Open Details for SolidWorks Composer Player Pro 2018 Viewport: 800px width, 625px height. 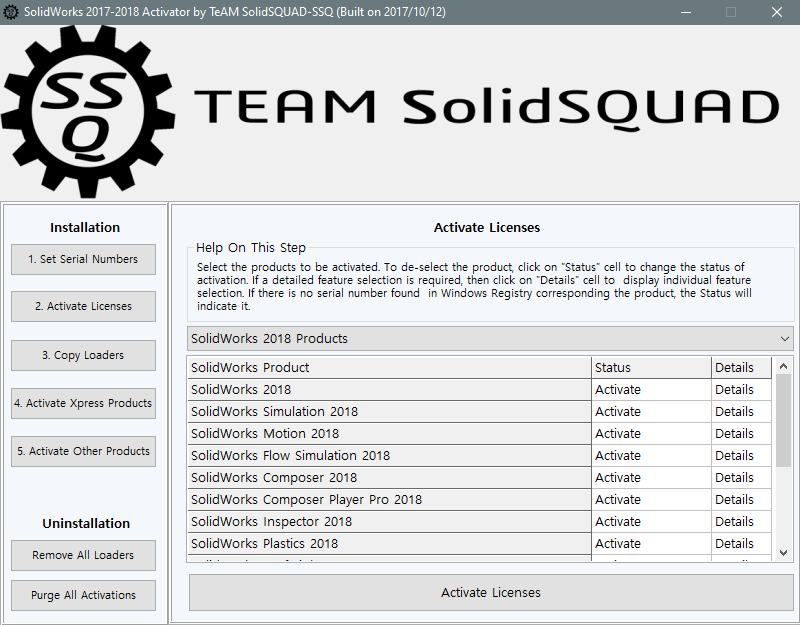(741, 499)
